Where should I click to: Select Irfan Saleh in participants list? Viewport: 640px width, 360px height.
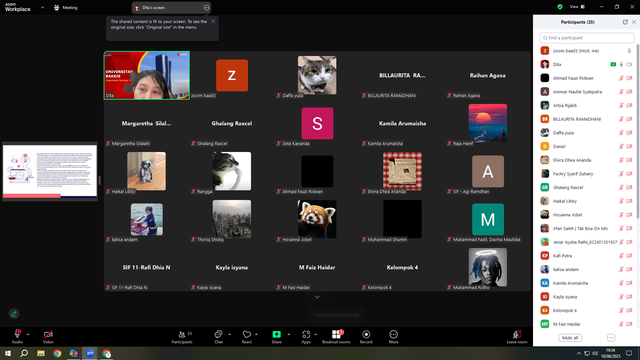point(587,229)
